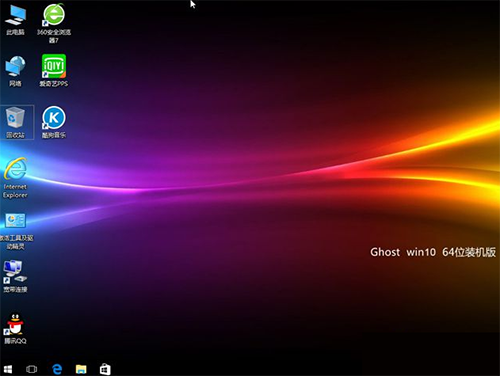500x376 pixels.
Task: Open File Explorer from the taskbar
Action: [81, 369]
